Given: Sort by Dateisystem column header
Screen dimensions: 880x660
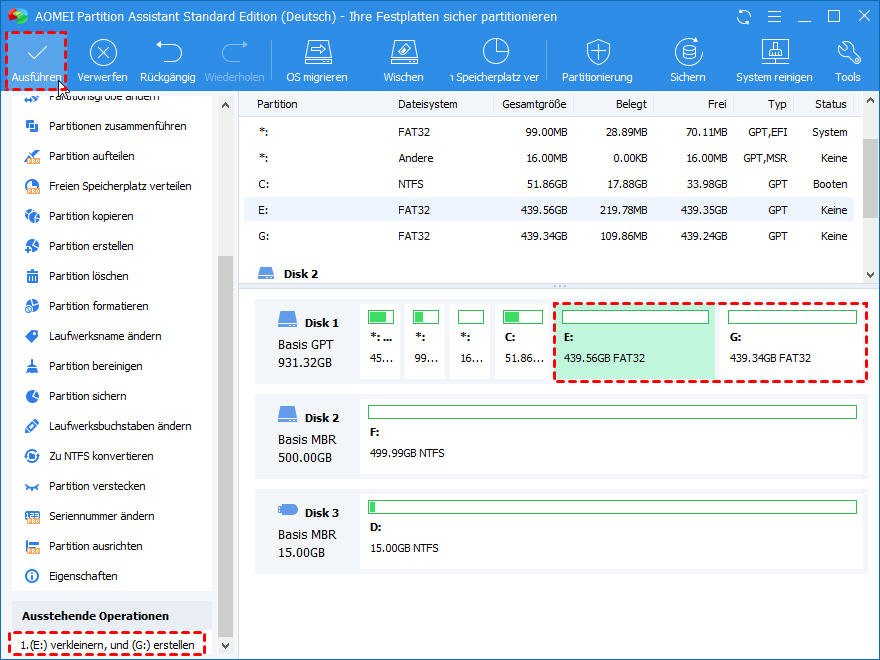Looking at the screenshot, I should [428, 104].
